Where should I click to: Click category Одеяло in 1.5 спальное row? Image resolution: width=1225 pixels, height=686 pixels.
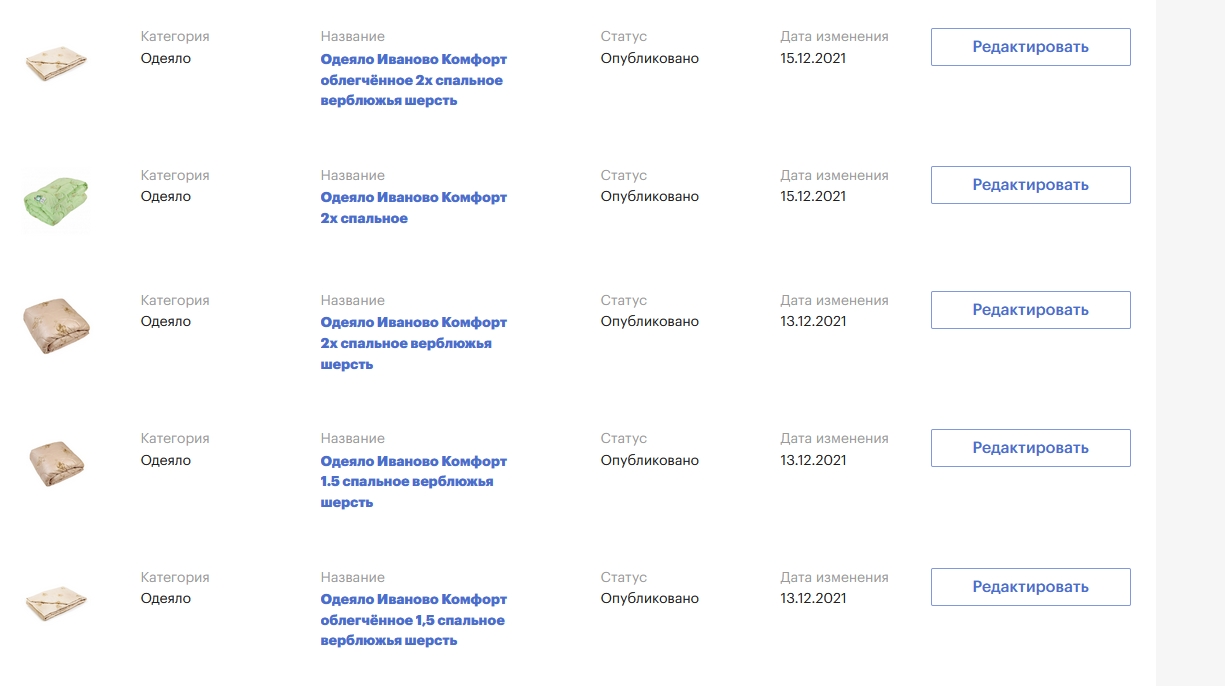pyautogui.click(x=166, y=461)
